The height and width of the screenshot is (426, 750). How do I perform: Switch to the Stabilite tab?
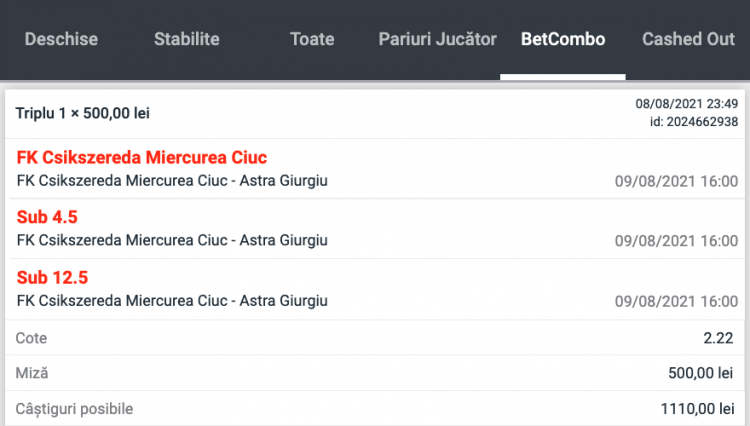click(x=187, y=40)
